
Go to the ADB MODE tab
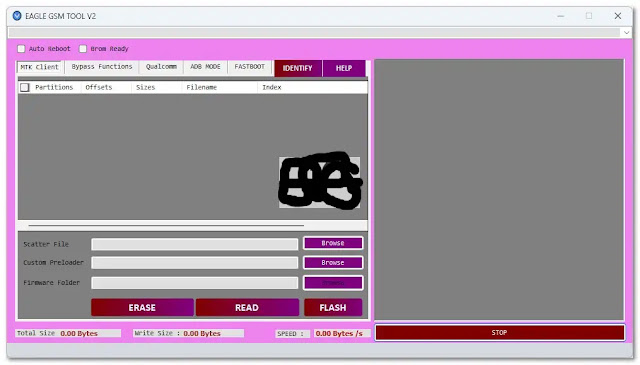point(205,67)
